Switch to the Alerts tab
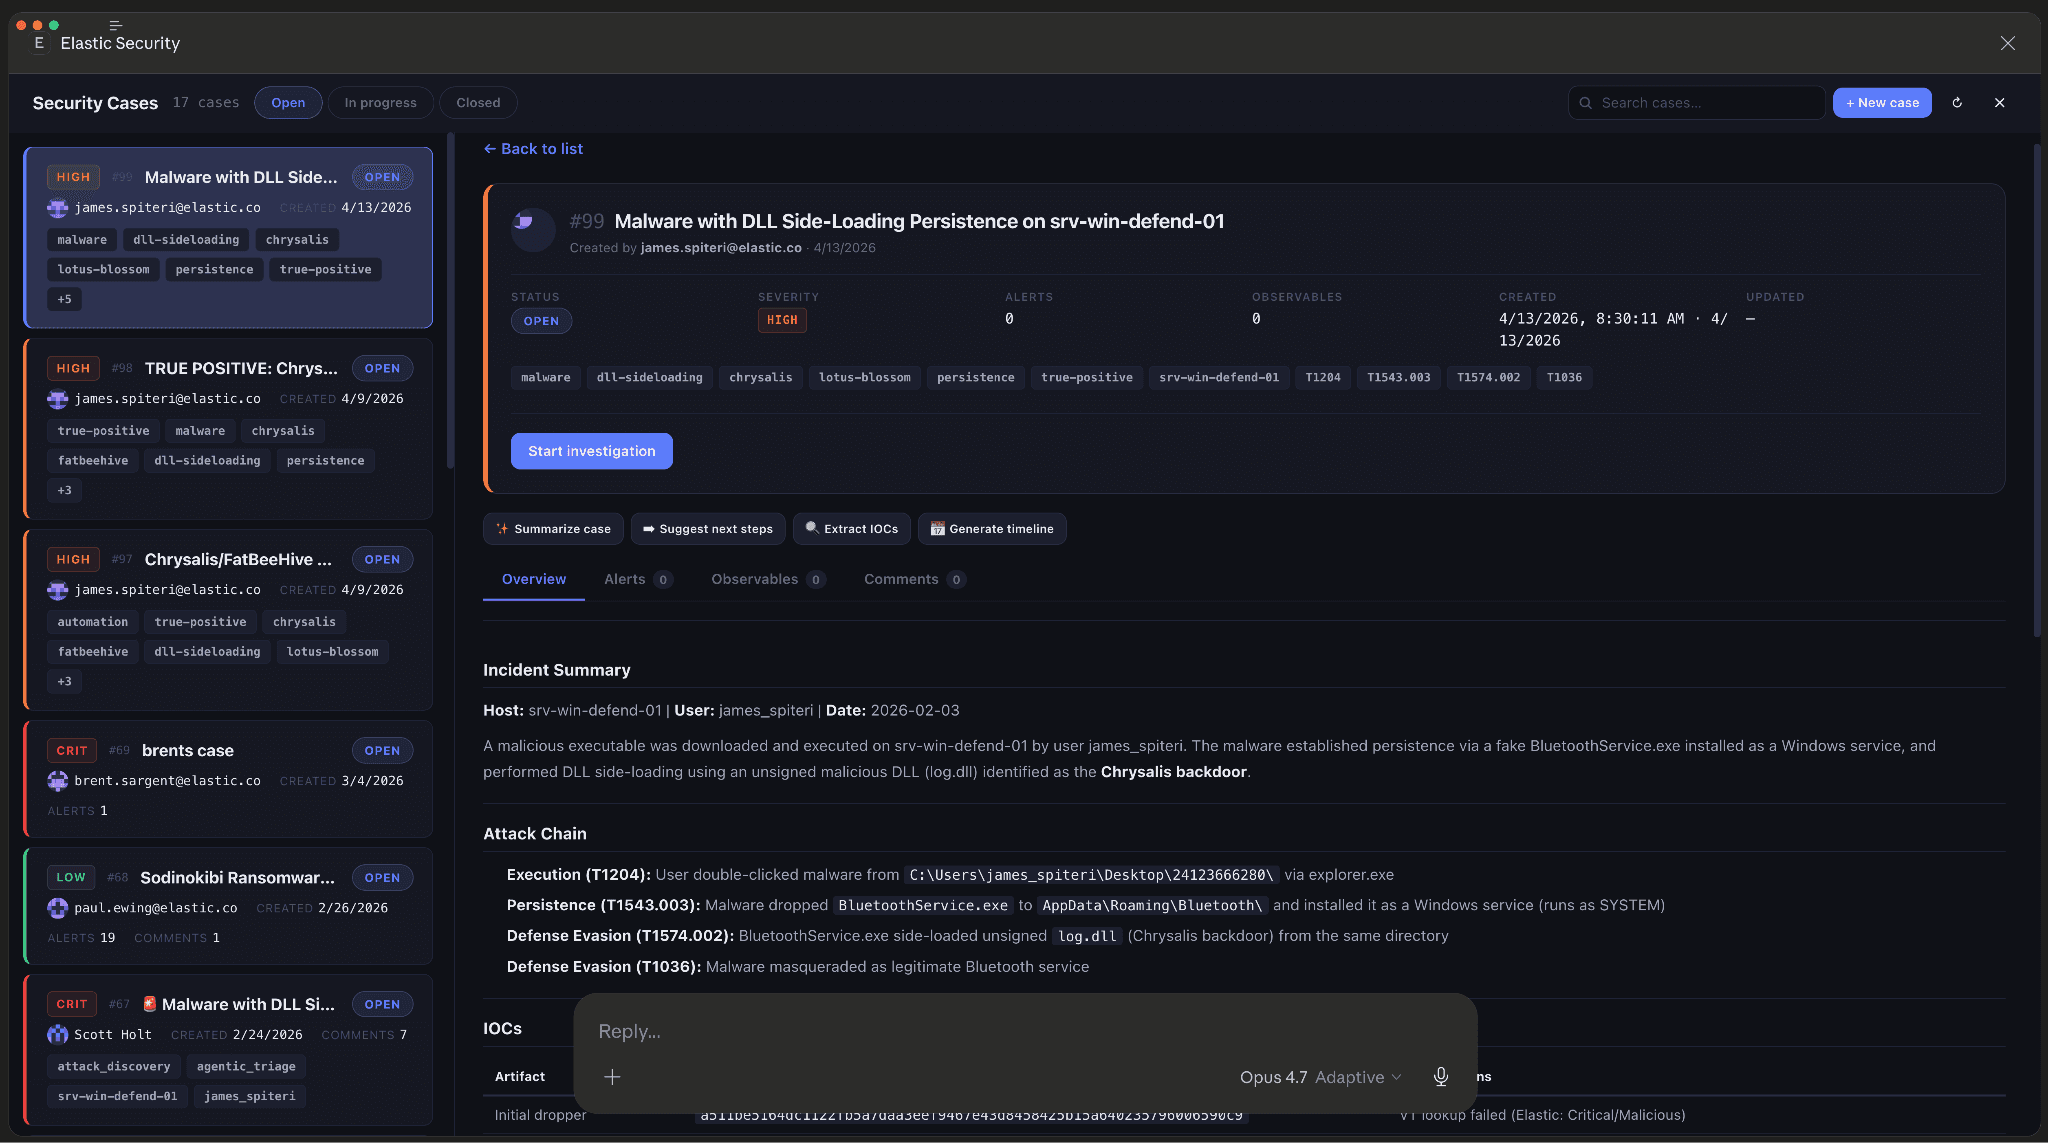 pyautogui.click(x=627, y=579)
